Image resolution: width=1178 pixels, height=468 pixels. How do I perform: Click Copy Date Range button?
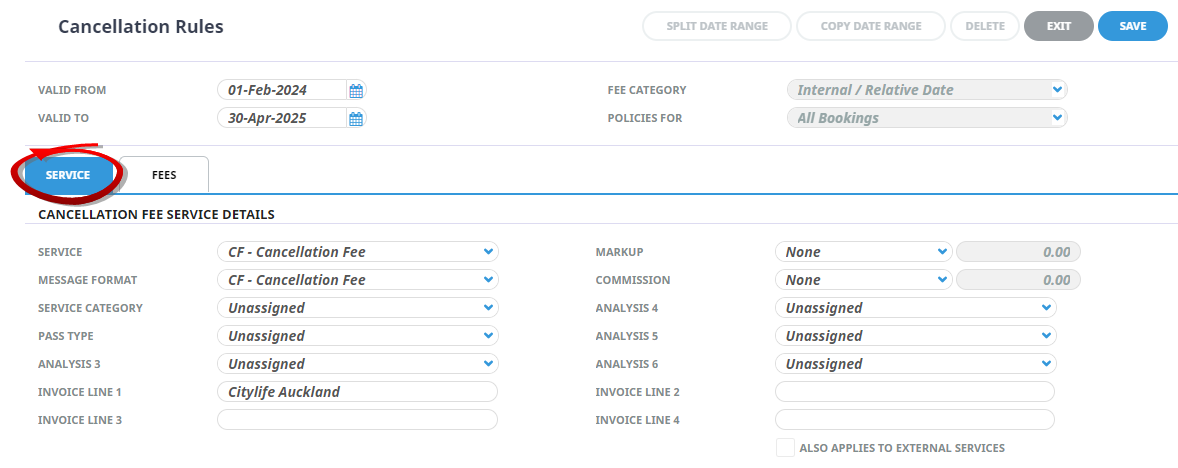(x=871, y=26)
